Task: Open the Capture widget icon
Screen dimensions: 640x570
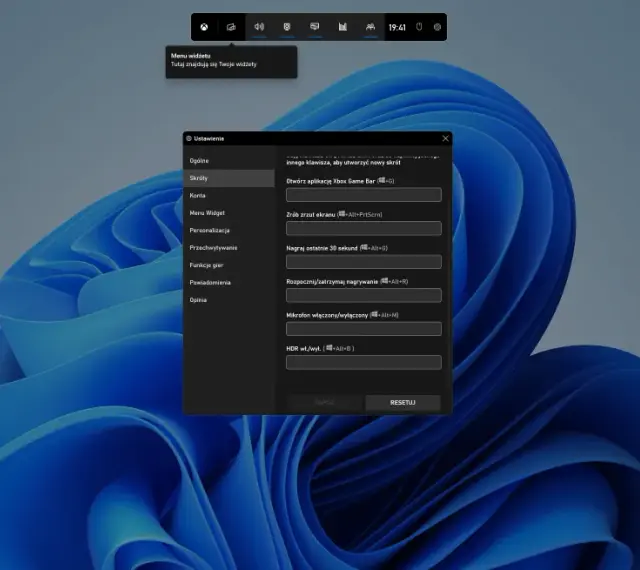Action: click(287, 27)
